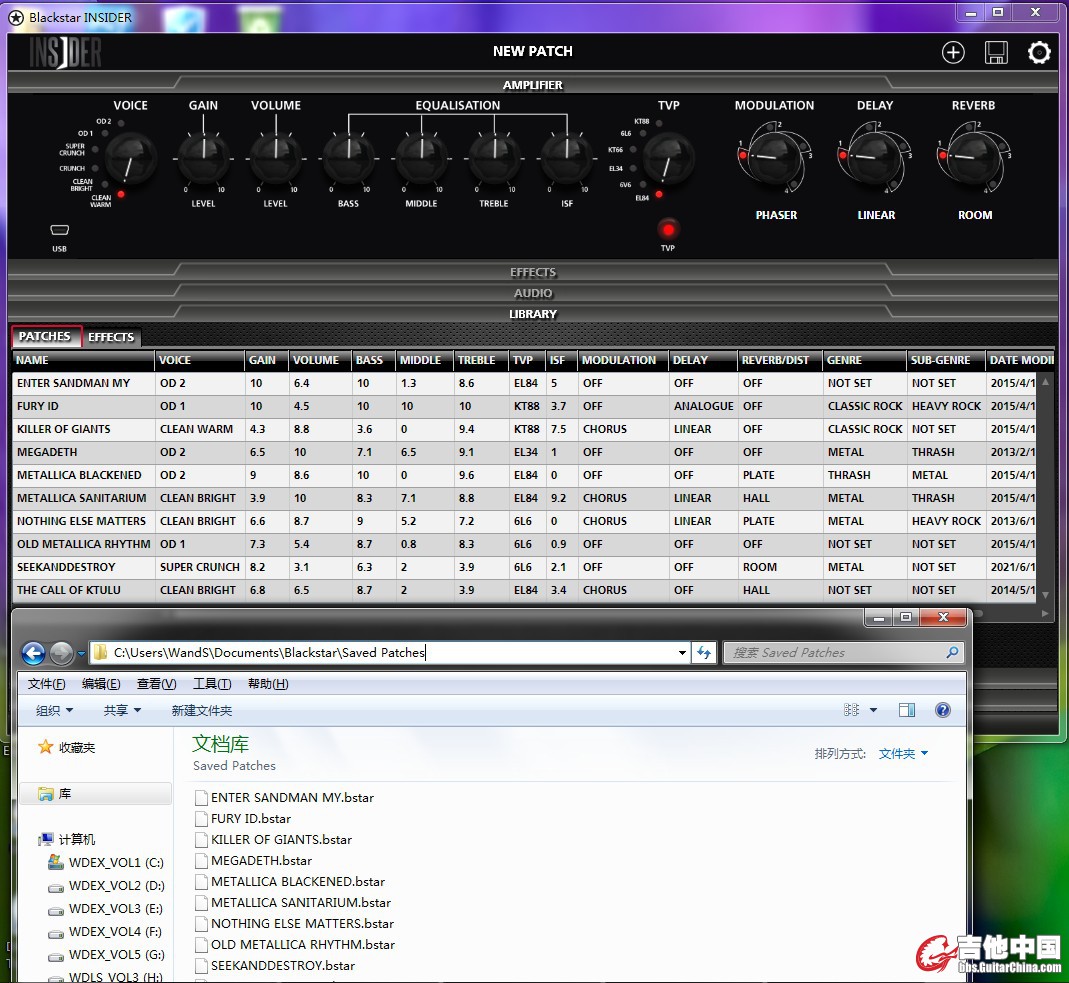Click the Reverb Room knob
Screen dimensions: 1069x983
pyautogui.click(x=974, y=157)
